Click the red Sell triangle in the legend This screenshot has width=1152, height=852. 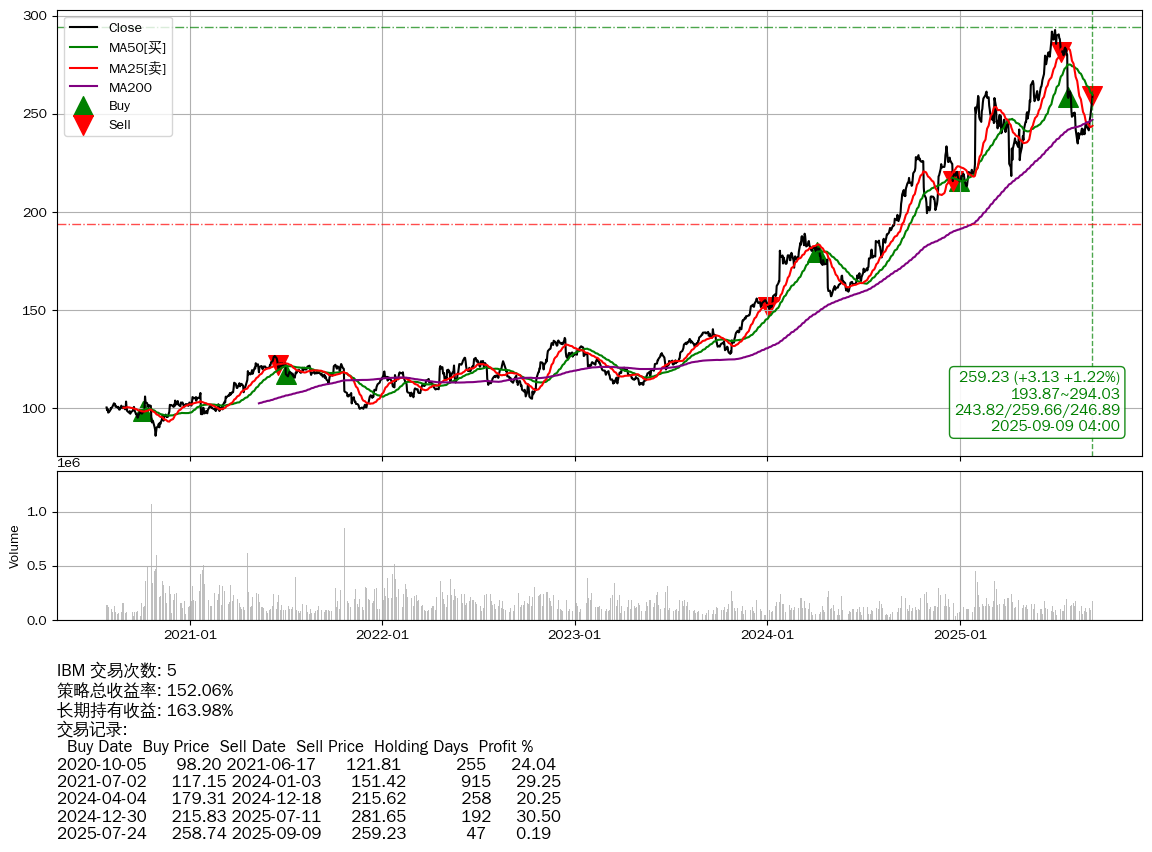(x=84, y=124)
